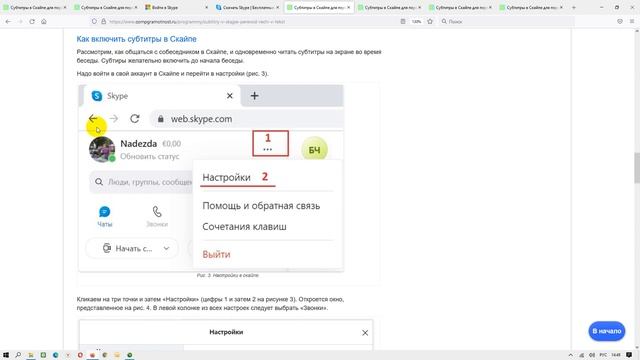The height and width of the screenshot is (360, 640).
Task: Click the tracking protection shield in address bar
Action: click(x=94, y=21)
